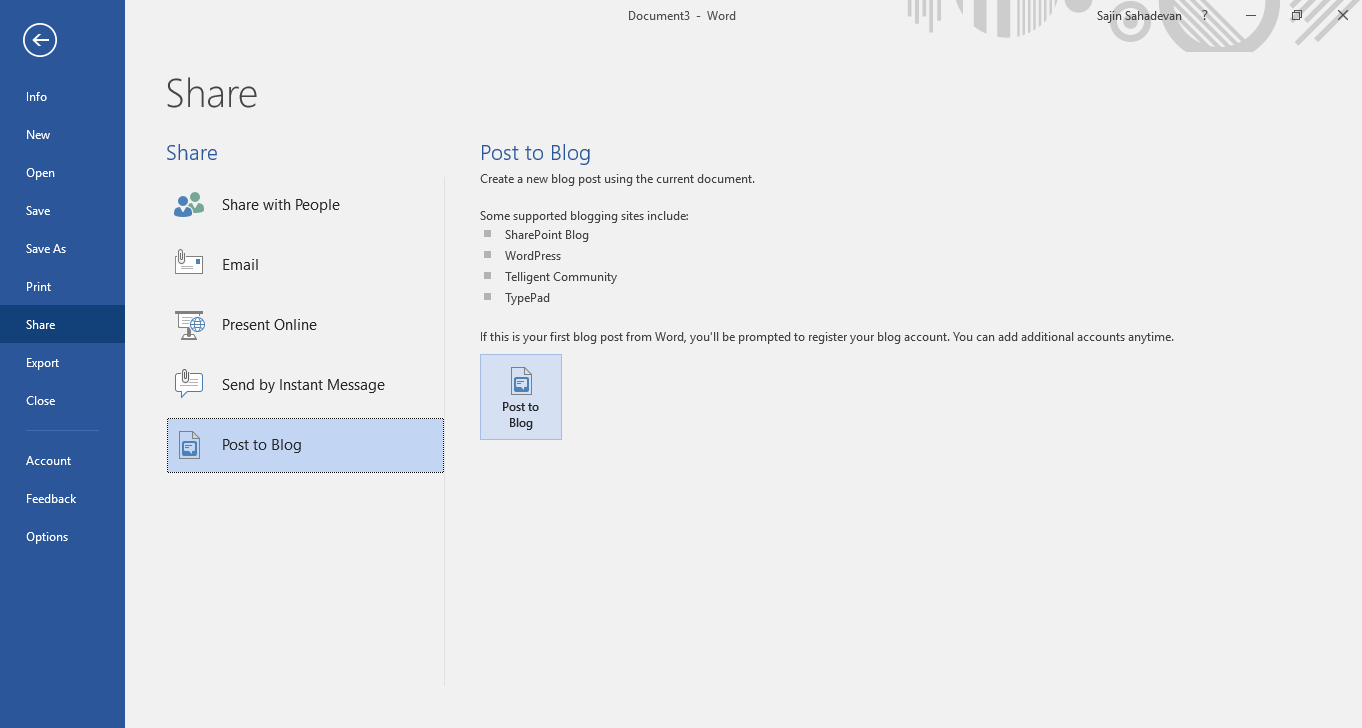
Task: Click the Send by Instant Message icon
Action: tap(189, 384)
